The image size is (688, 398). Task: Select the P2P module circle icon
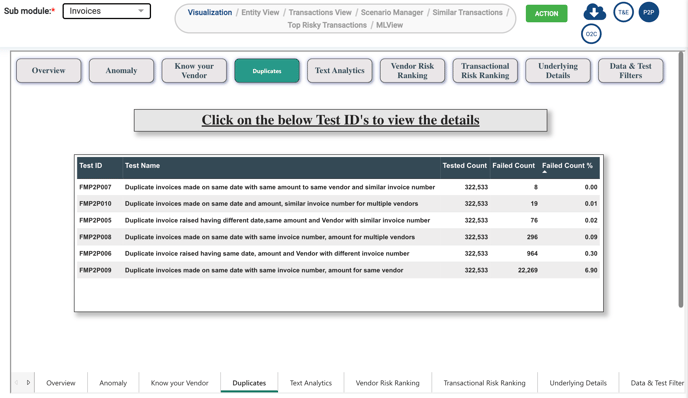649,12
